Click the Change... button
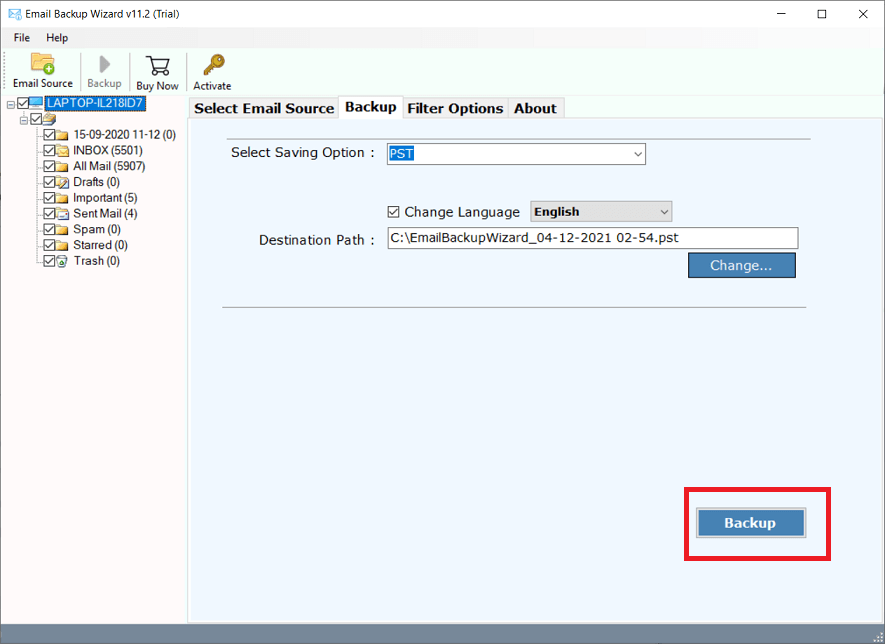Screen dimensions: 885x644 tap(741, 264)
